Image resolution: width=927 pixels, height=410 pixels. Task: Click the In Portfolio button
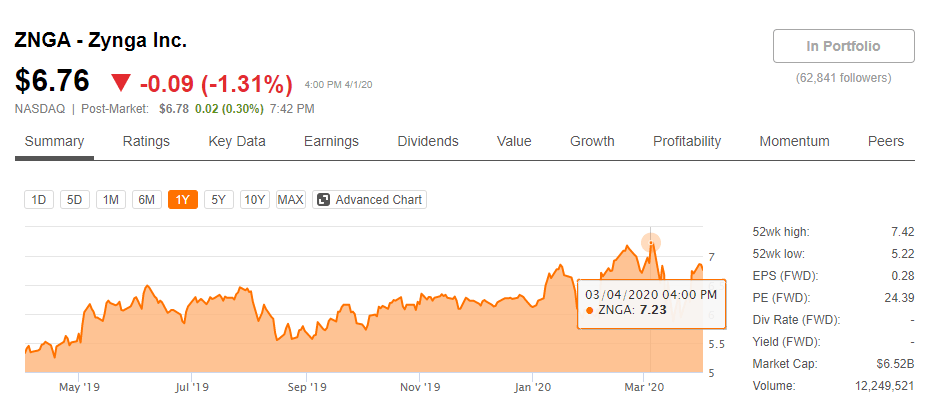pos(844,46)
